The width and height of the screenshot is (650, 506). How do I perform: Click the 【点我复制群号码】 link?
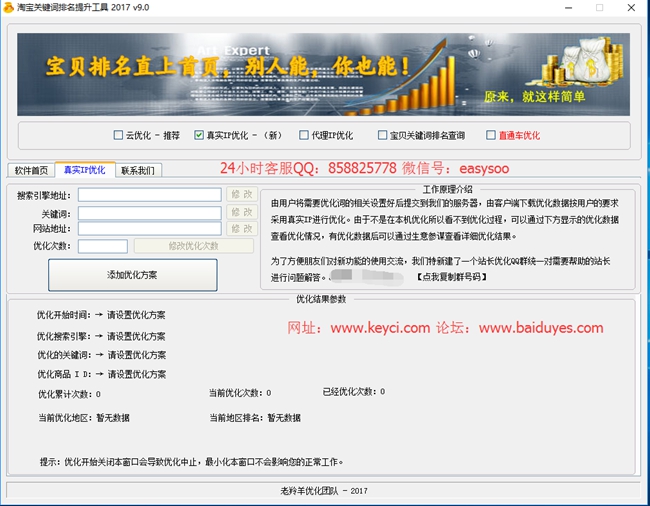[x=451, y=277]
